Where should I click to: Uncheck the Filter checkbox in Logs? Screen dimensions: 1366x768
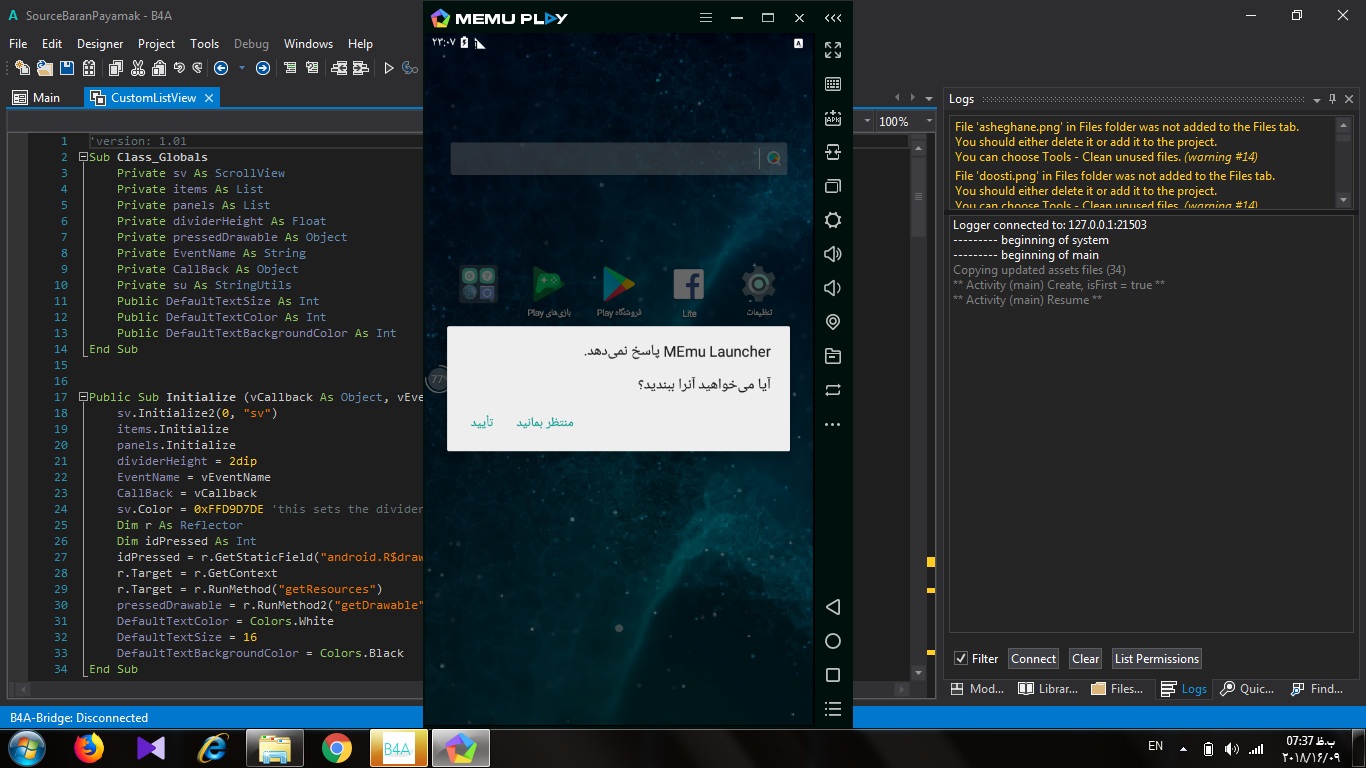tap(961, 658)
